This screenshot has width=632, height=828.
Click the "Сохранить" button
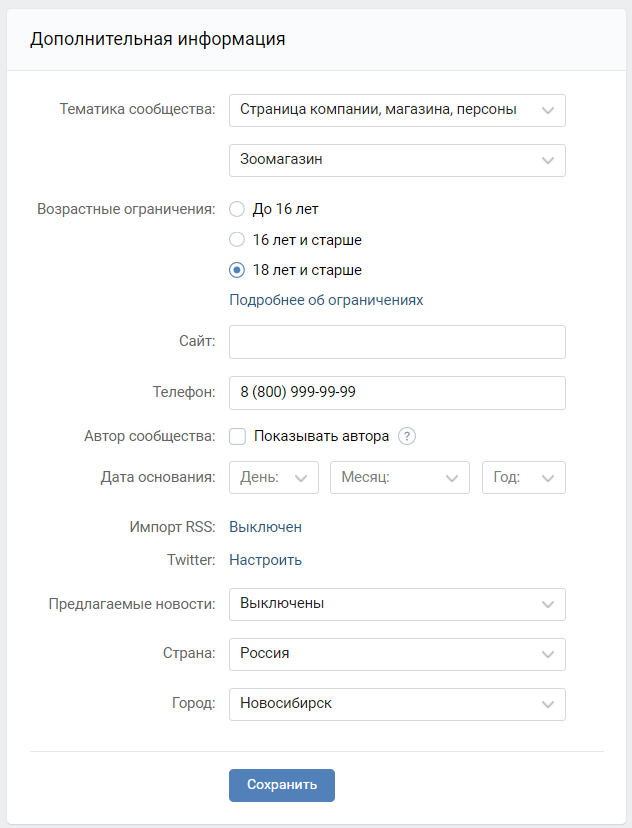282,785
